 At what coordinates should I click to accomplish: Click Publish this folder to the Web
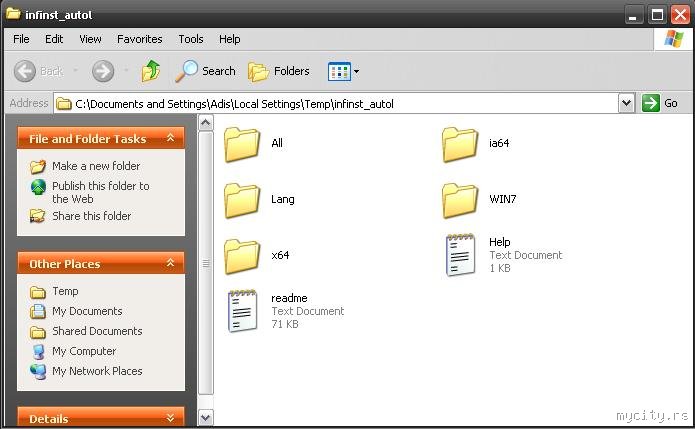pos(101,192)
